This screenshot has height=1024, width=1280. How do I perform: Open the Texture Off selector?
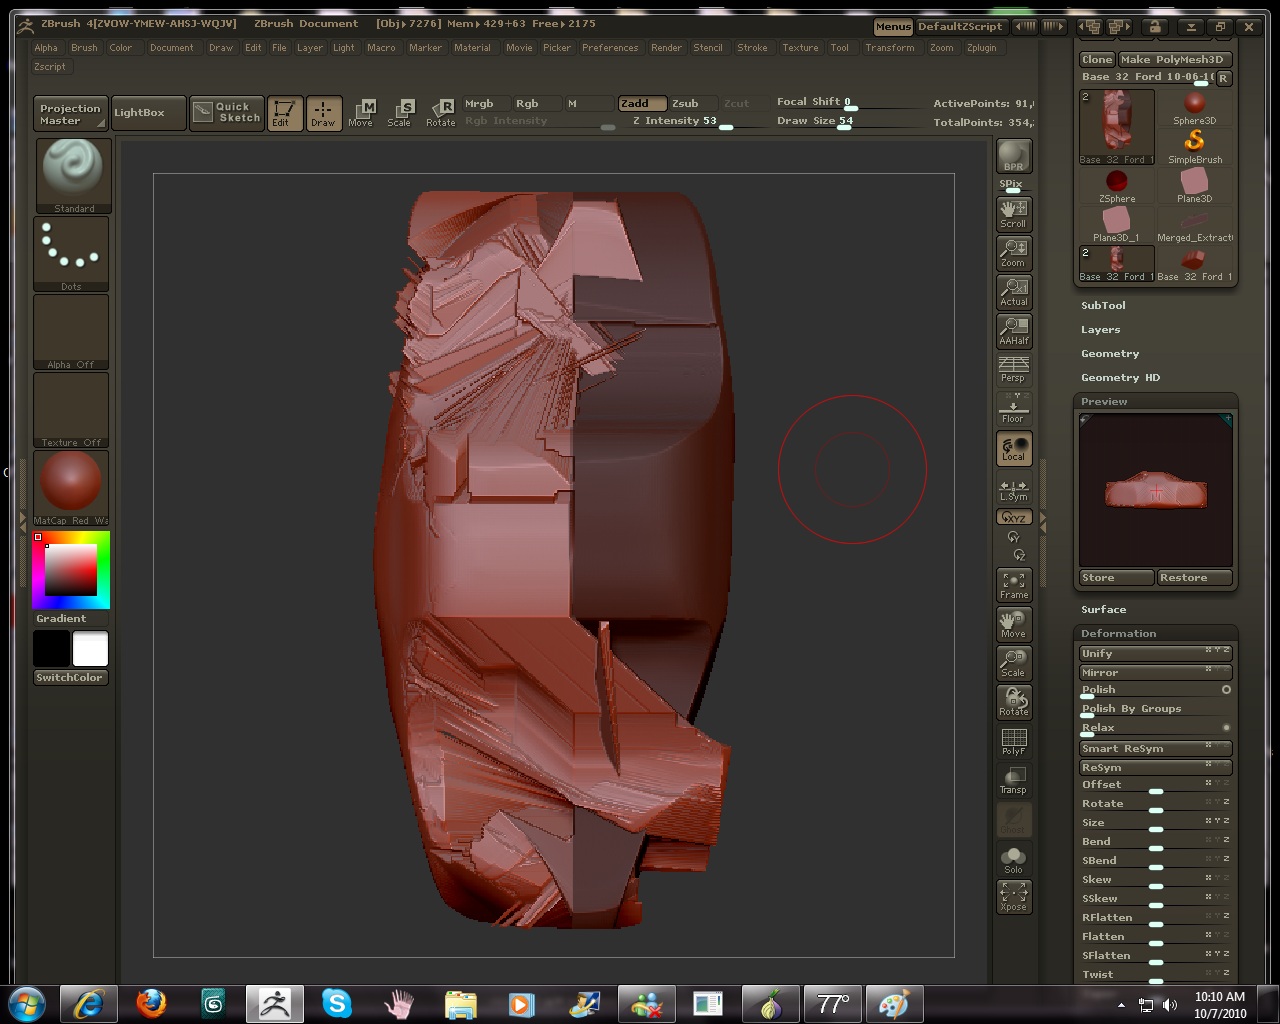(72, 410)
